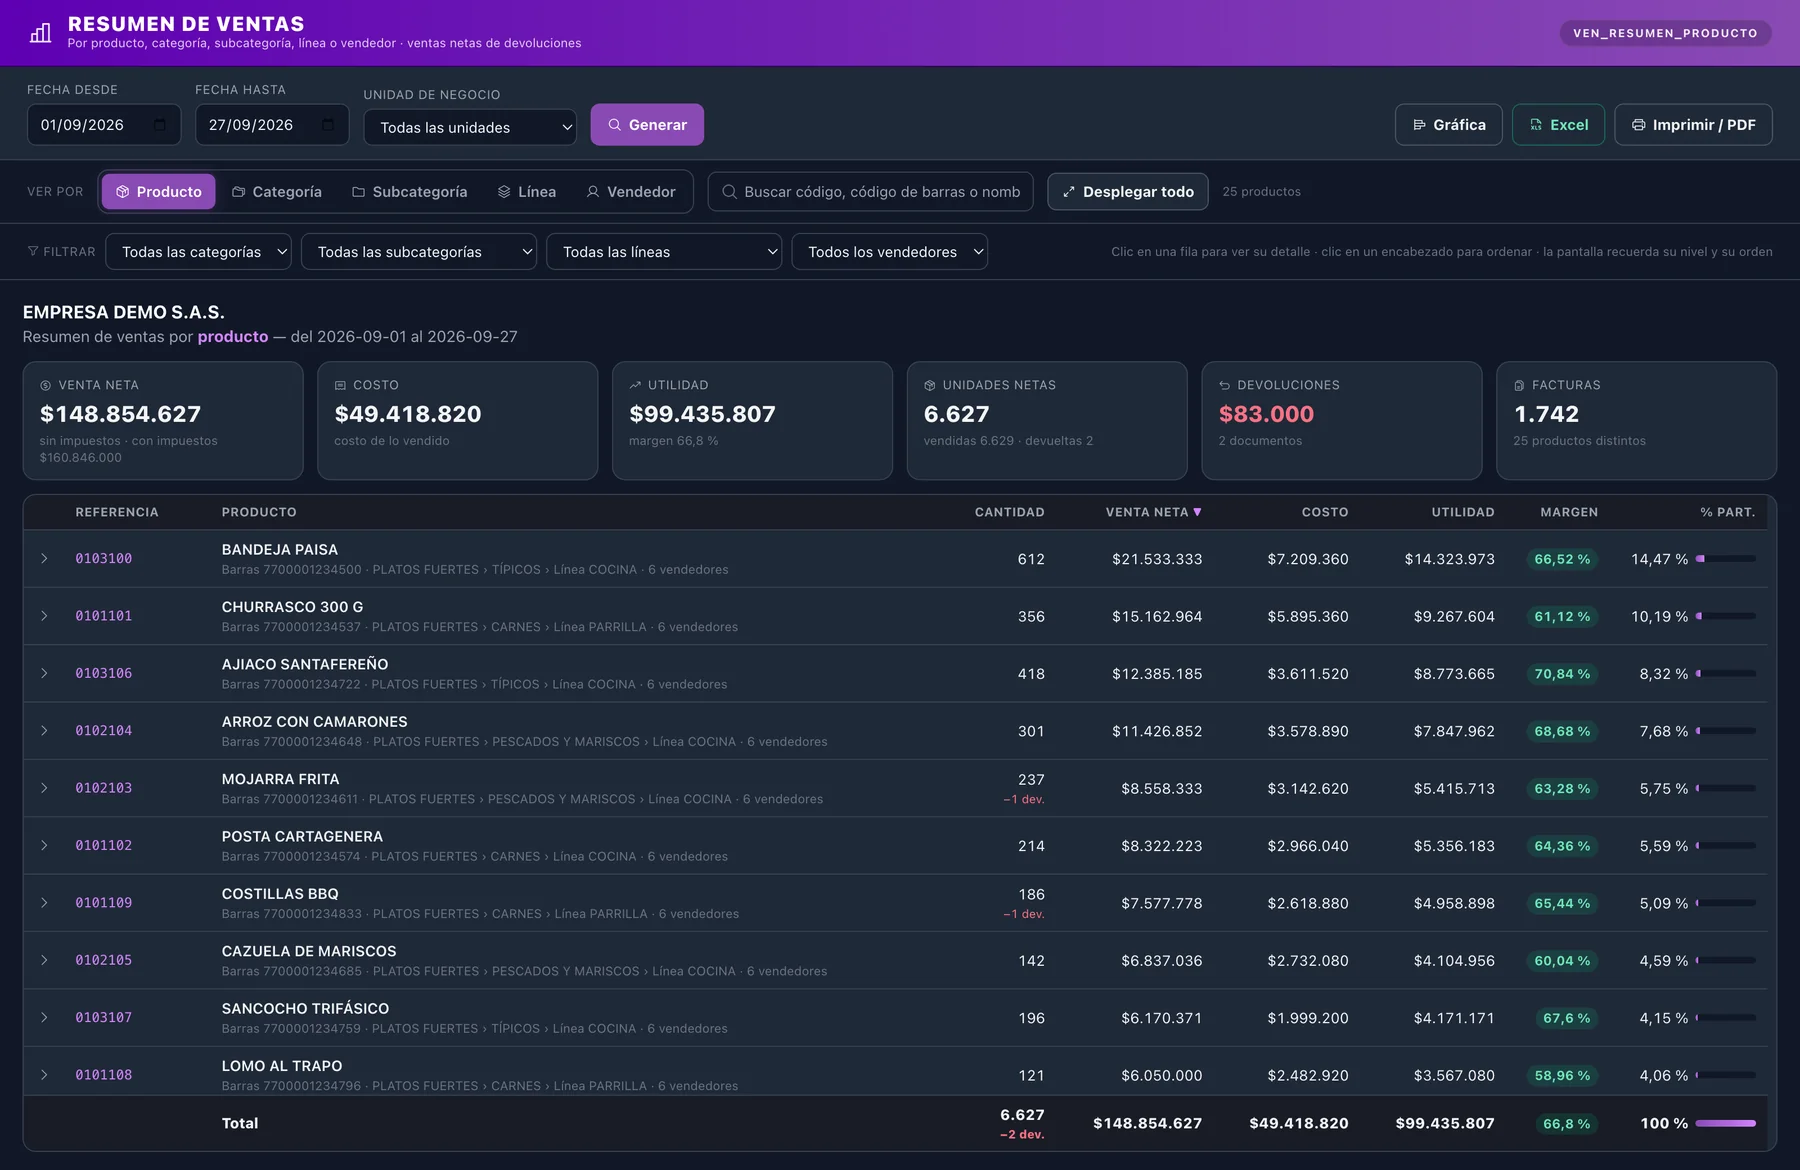Click the Devoluciones return icon
This screenshot has height=1170, width=1800.
[x=1224, y=385]
